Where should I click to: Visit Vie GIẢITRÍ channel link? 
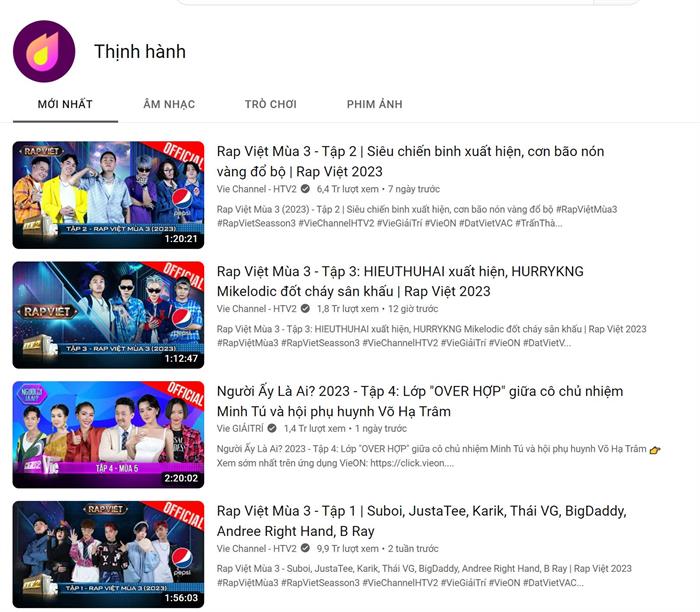tap(240, 429)
